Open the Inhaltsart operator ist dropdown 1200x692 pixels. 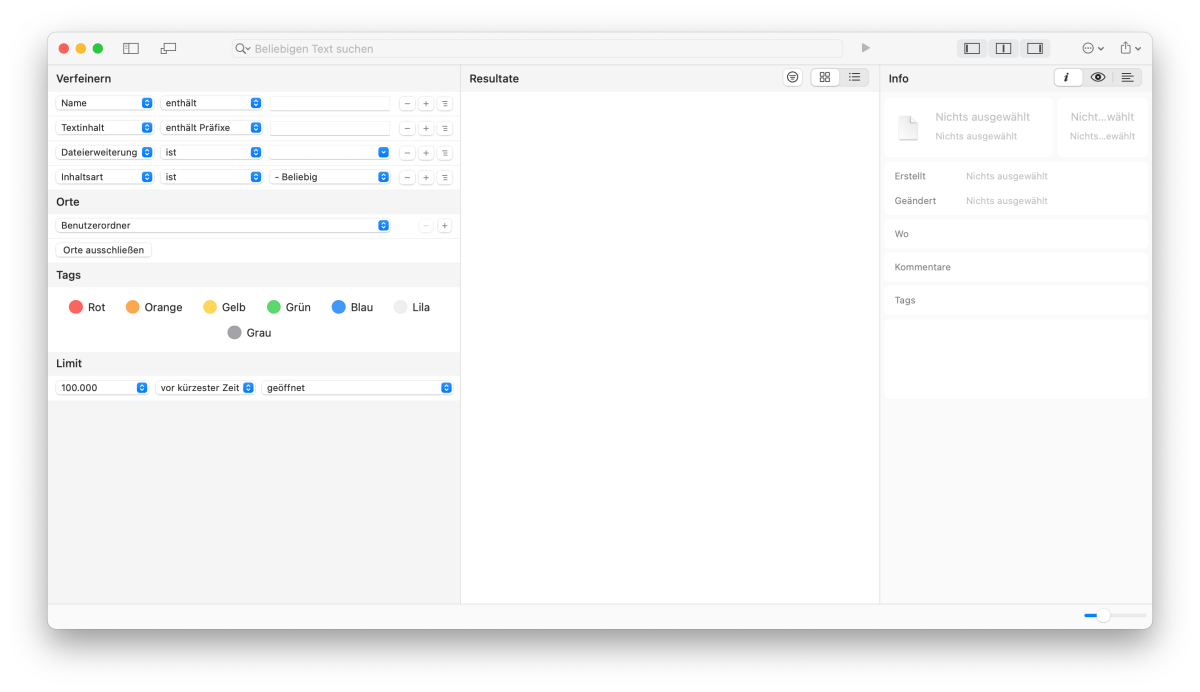pos(211,177)
